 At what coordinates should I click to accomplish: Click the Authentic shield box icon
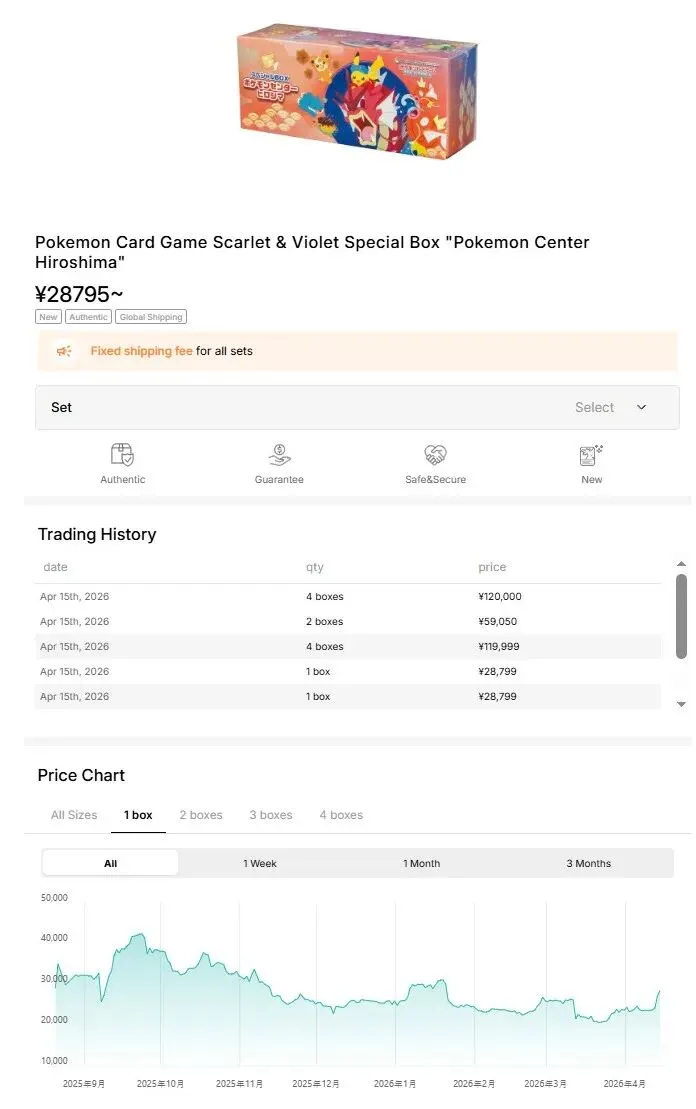(122, 455)
